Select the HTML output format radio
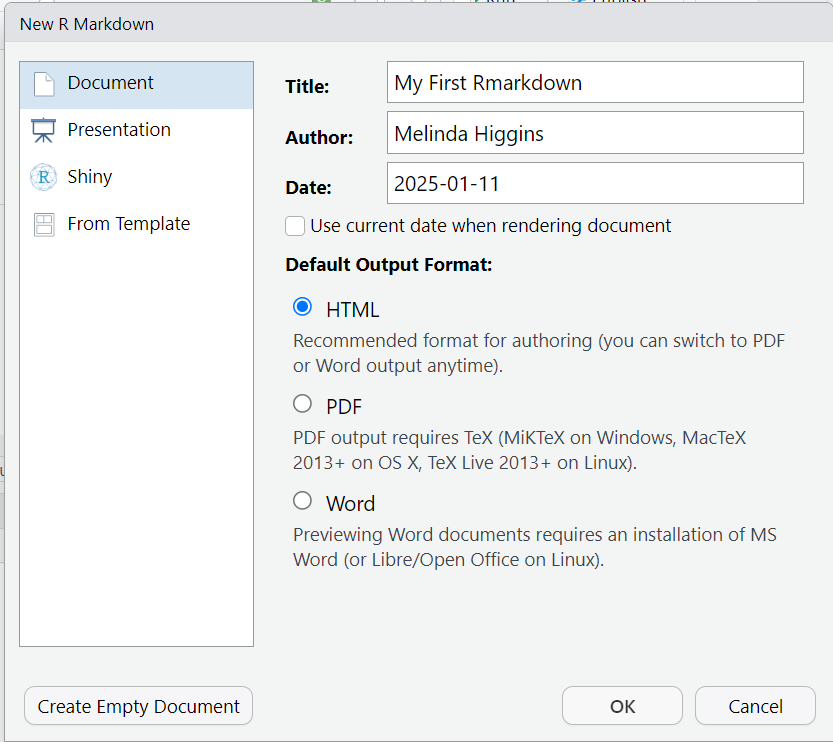This screenshot has width=833, height=742. pyautogui.click(x=302, y=307)
